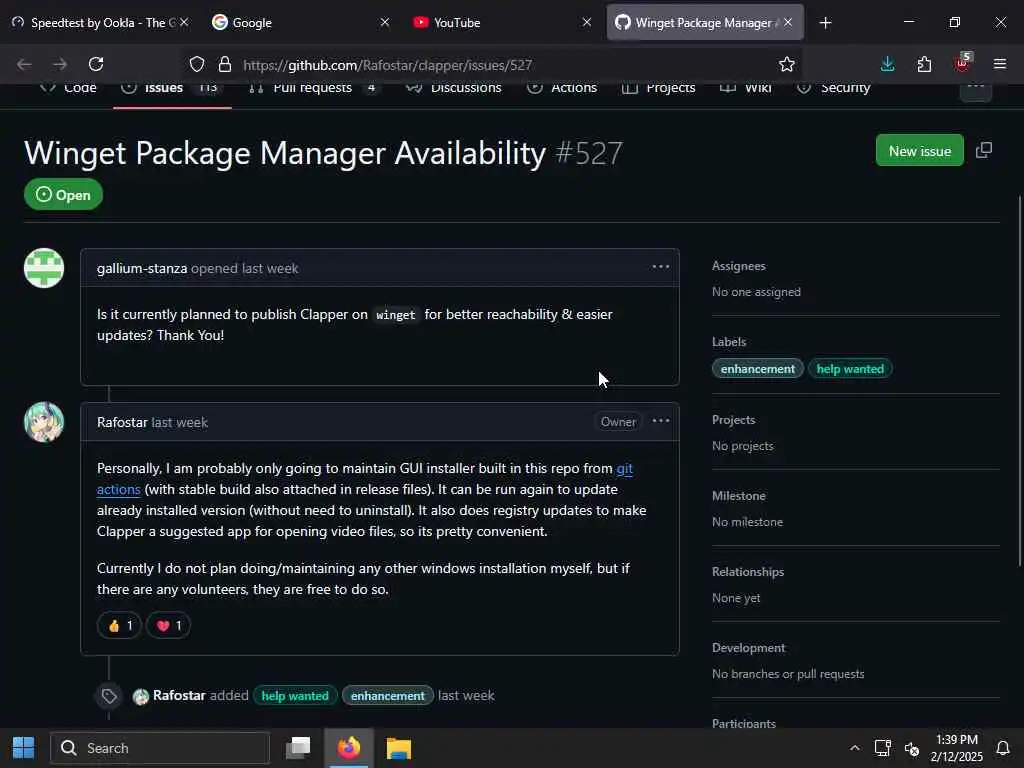Open the Rafostar username link in comment header

click(x=122, y=423)
